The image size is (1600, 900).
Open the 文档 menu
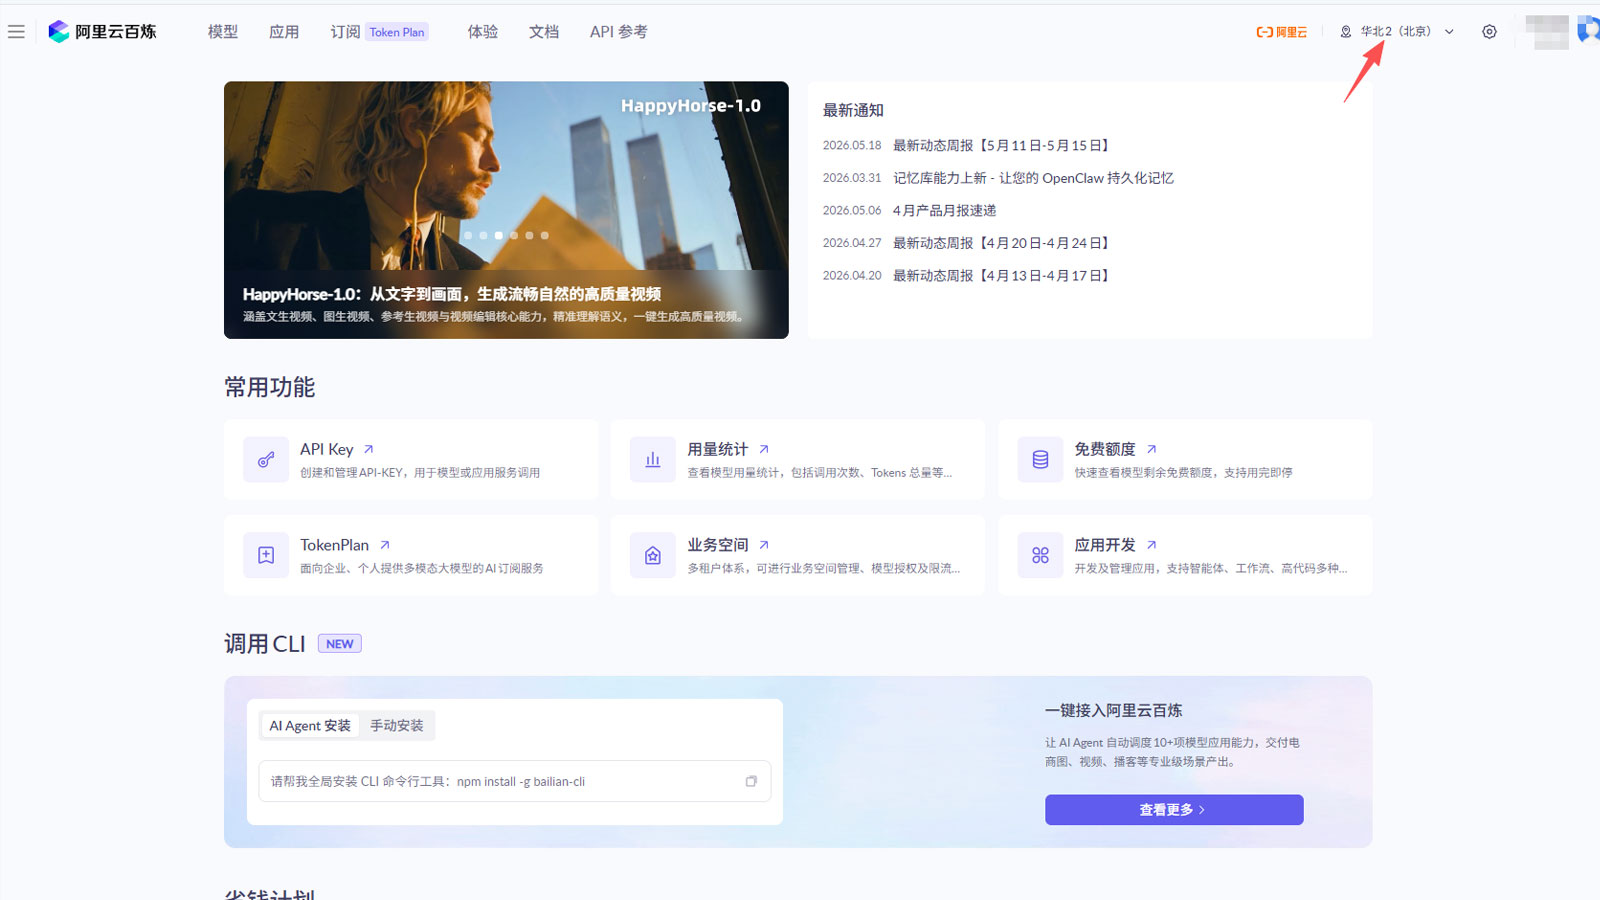(x=544, y=32)
